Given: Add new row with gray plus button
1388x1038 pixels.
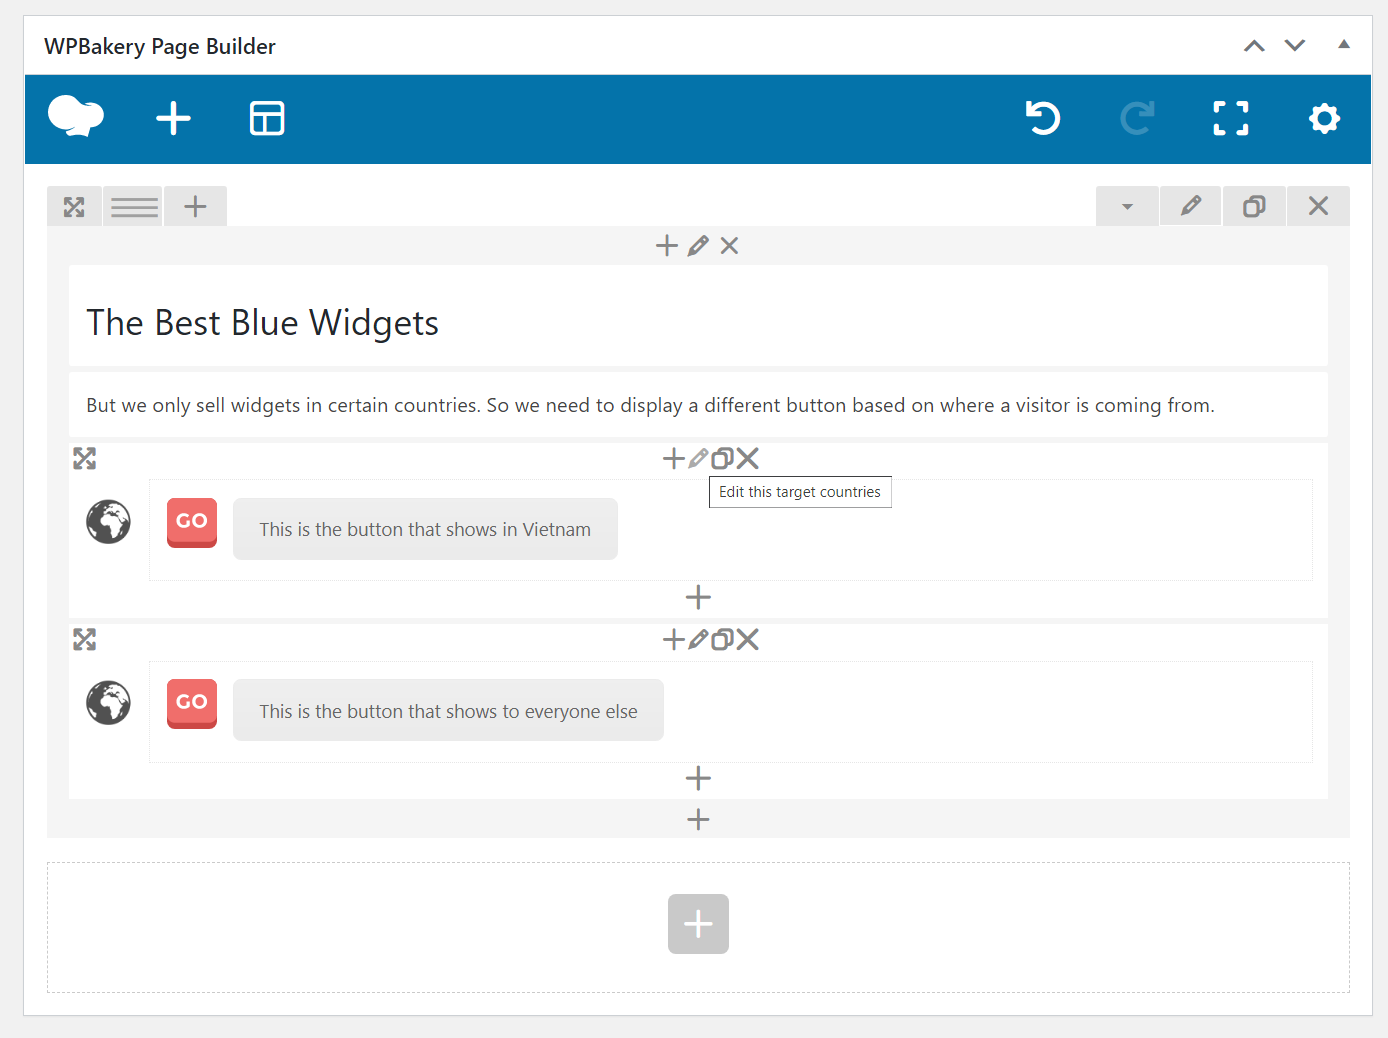Looking at the screenshot, I should 698,924.
